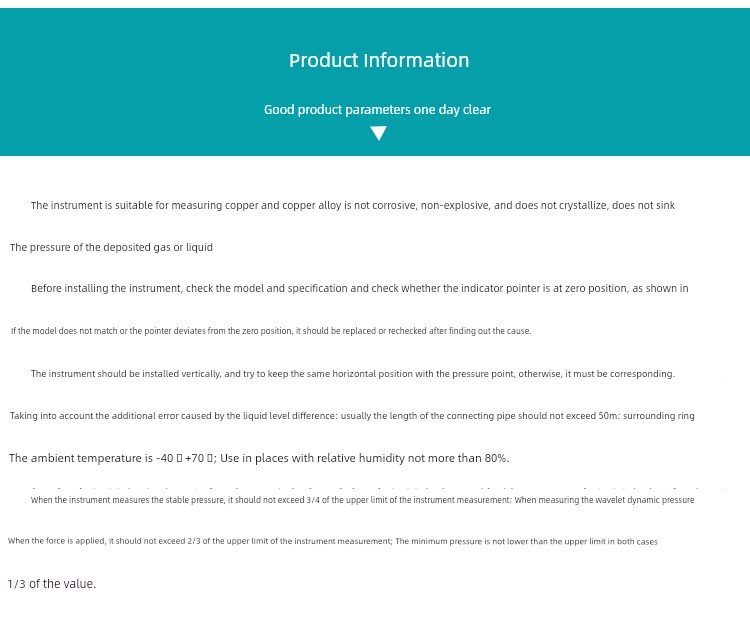This screenshot has height=633, width=750.
Task: Click the text '1/3 of the value.'
Action: coord(52,584)
